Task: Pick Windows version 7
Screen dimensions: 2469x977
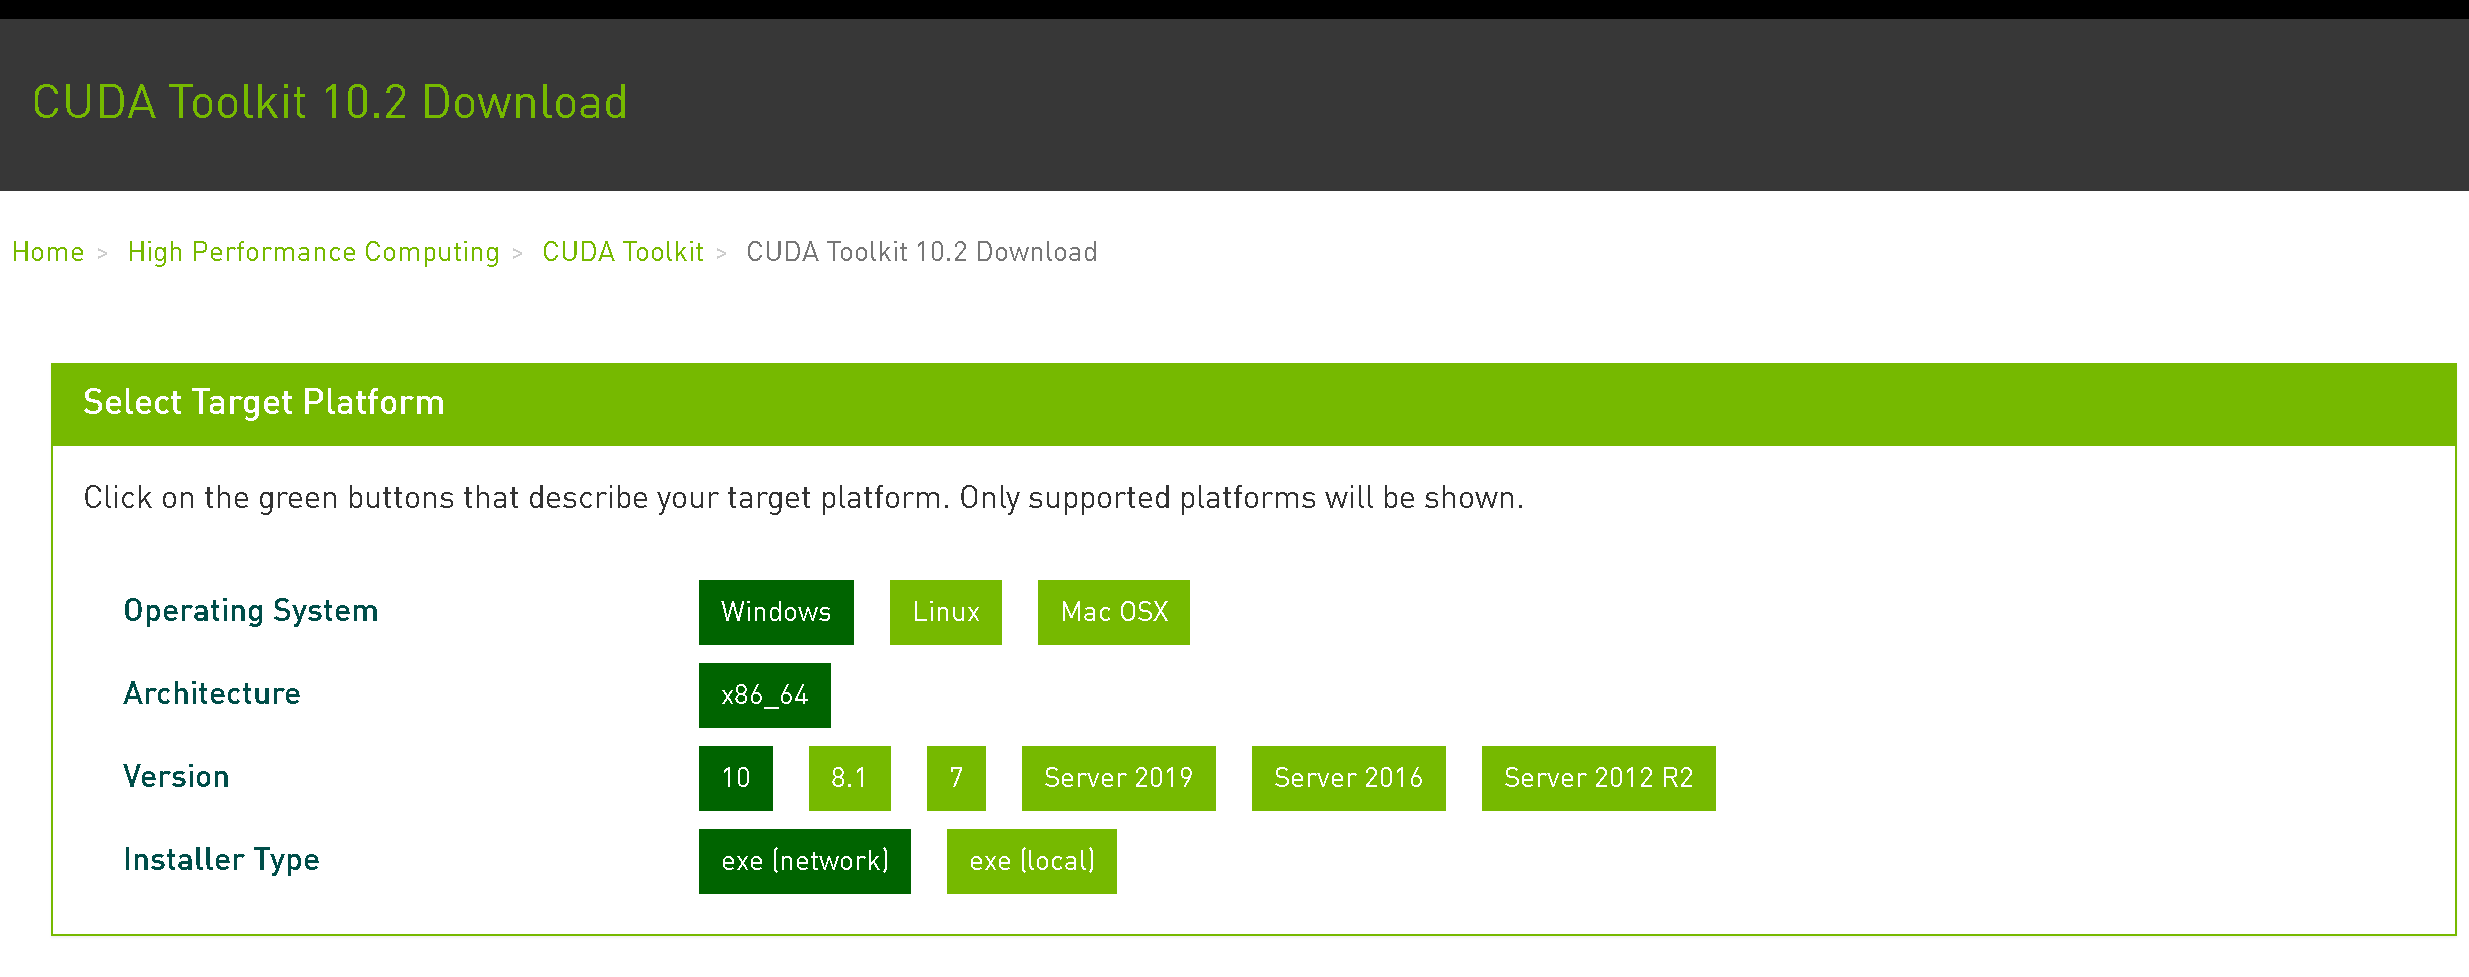Action: click(x=956, y=778)
